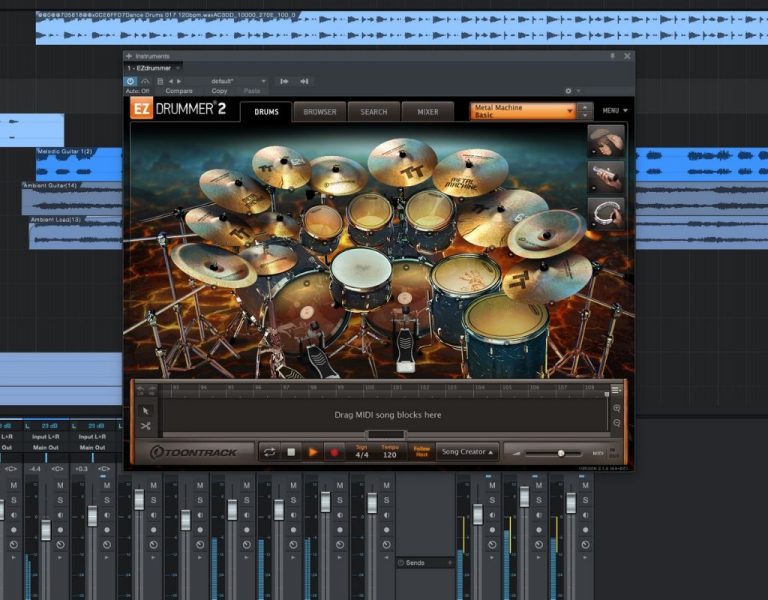
Task: Arm record on the -4.4 channel
Action: pos(60,530)
